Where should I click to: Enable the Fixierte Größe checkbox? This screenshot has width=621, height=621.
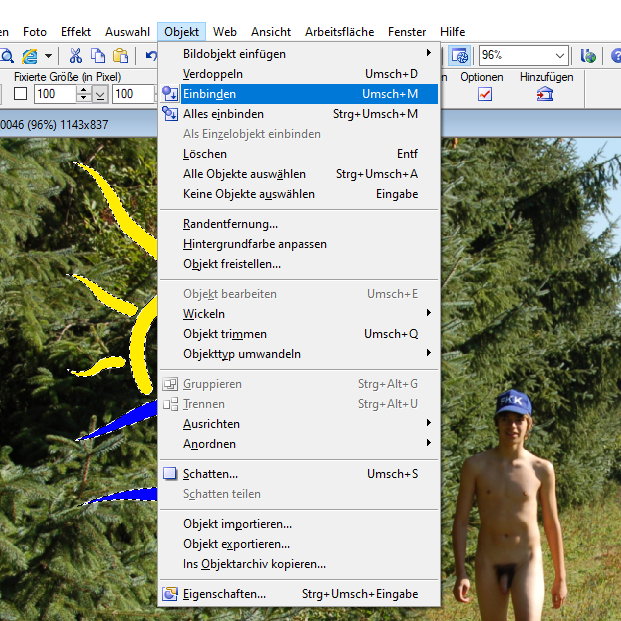21,94
